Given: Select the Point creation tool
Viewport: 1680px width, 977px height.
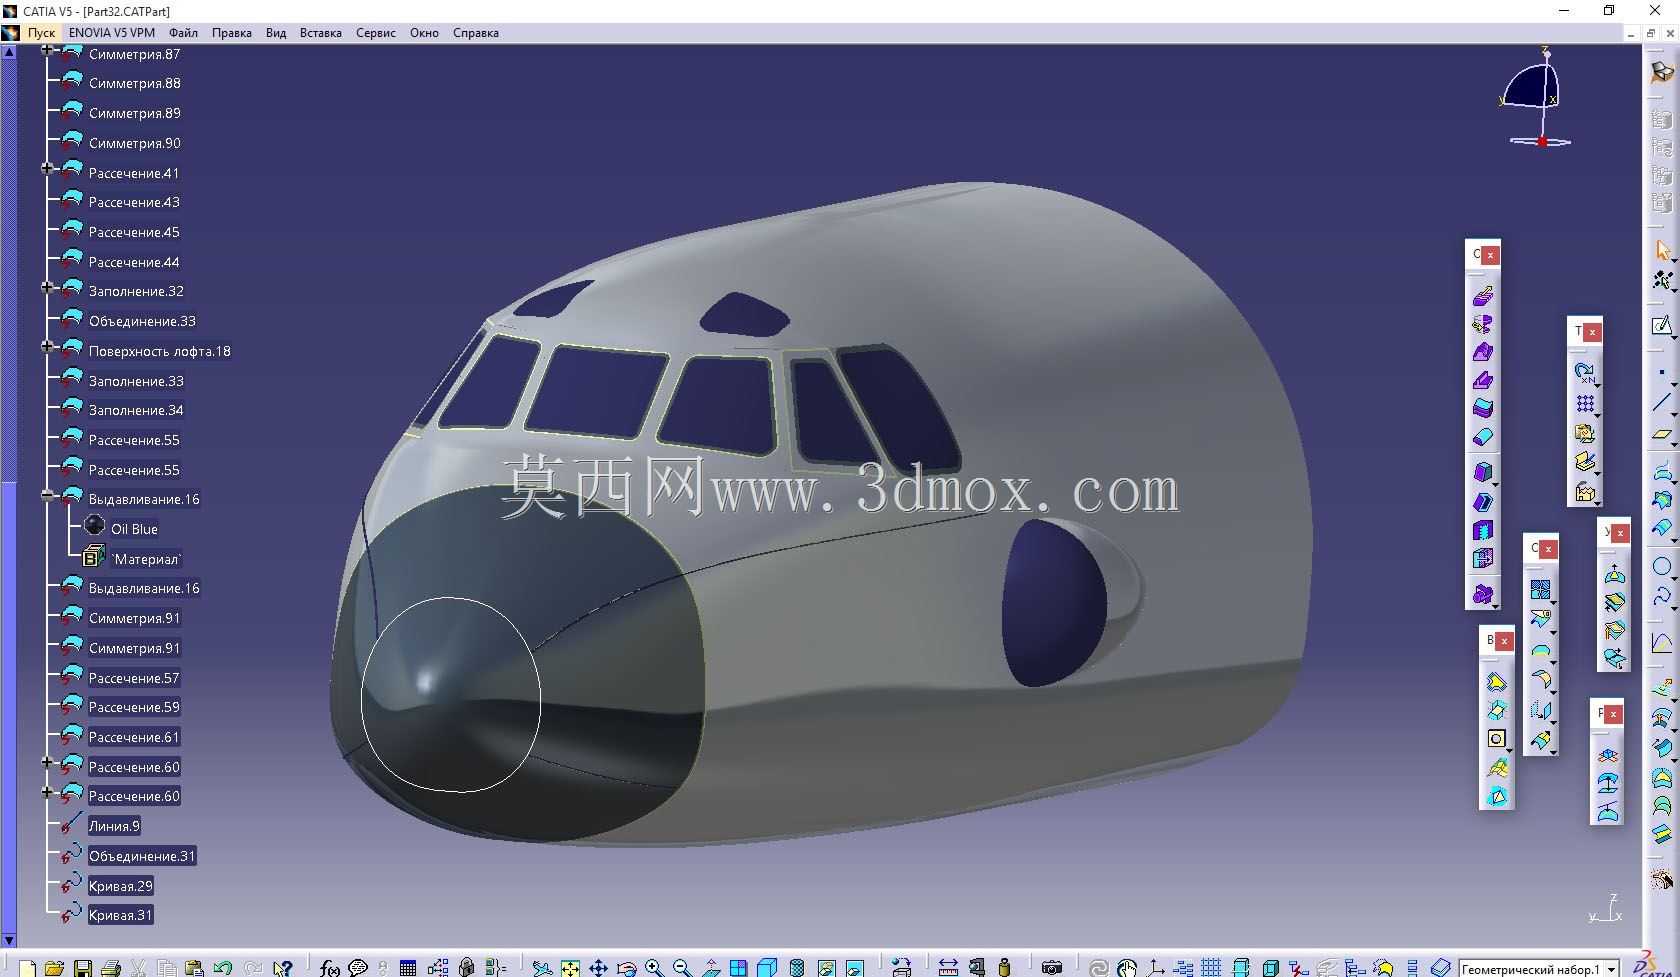Looking at the screenshot, I should click(1661, 372).
